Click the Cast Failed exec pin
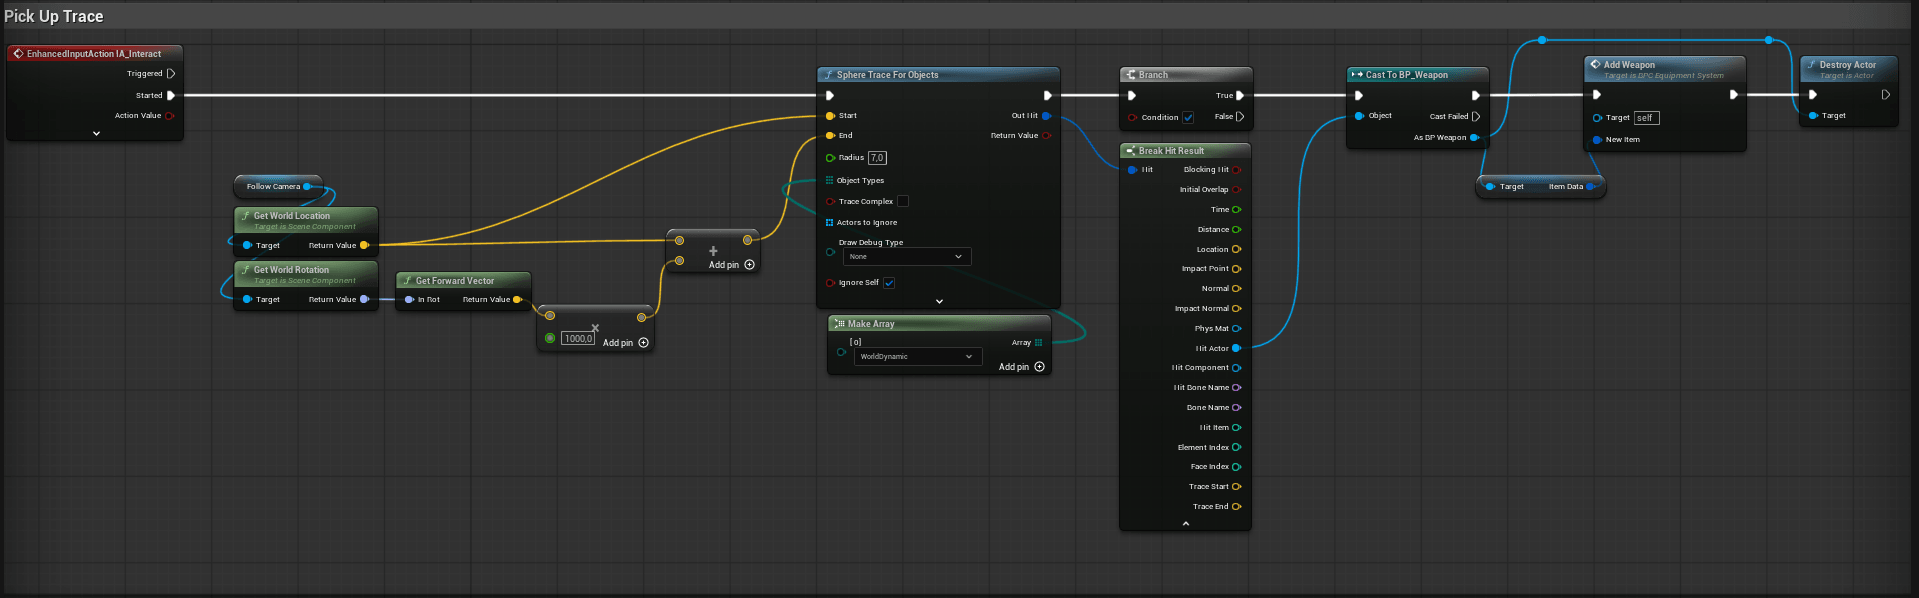Screen dimensions: 1919x598 point(1475,117)
